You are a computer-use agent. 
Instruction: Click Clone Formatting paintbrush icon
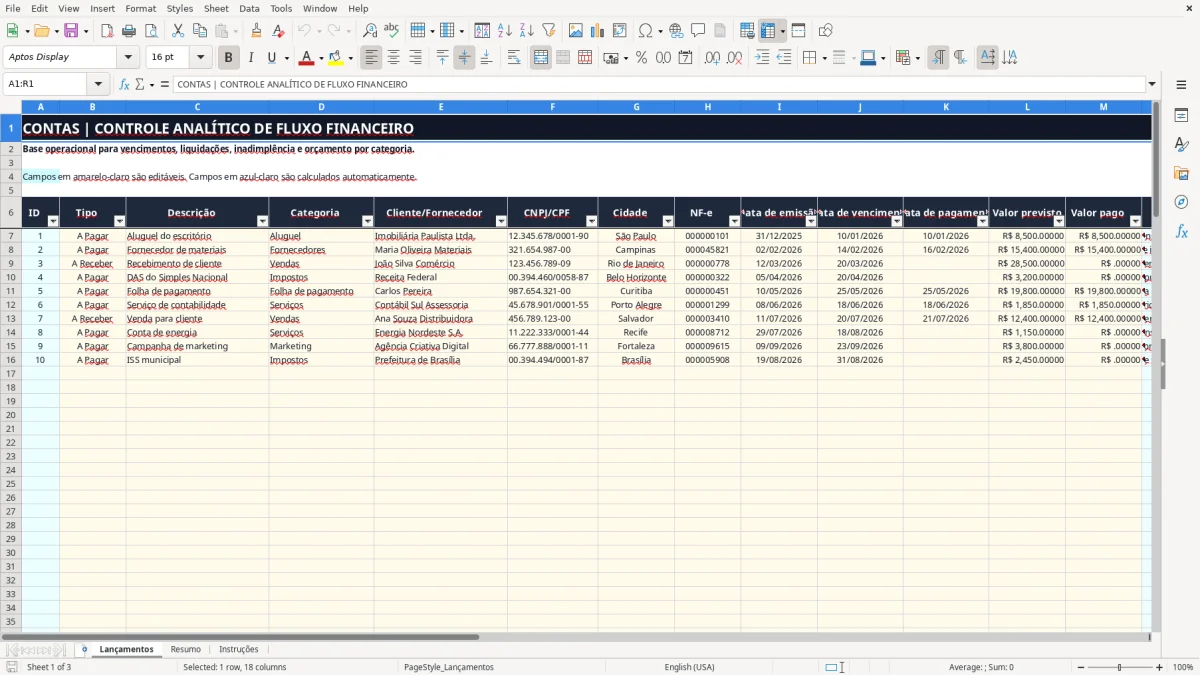257,31
